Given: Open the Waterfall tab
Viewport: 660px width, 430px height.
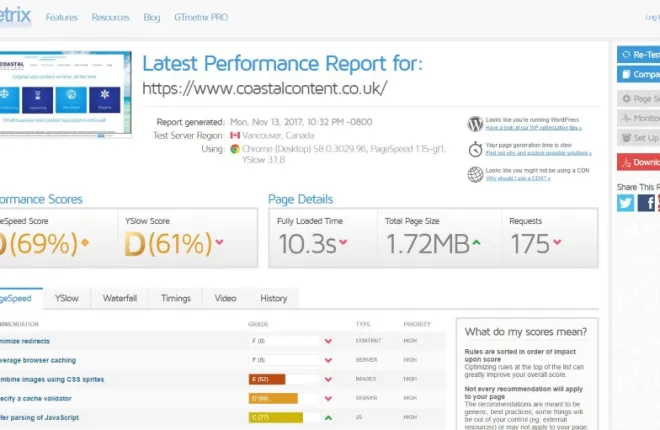Looking at the screenshot, I should tap(120, 298).
